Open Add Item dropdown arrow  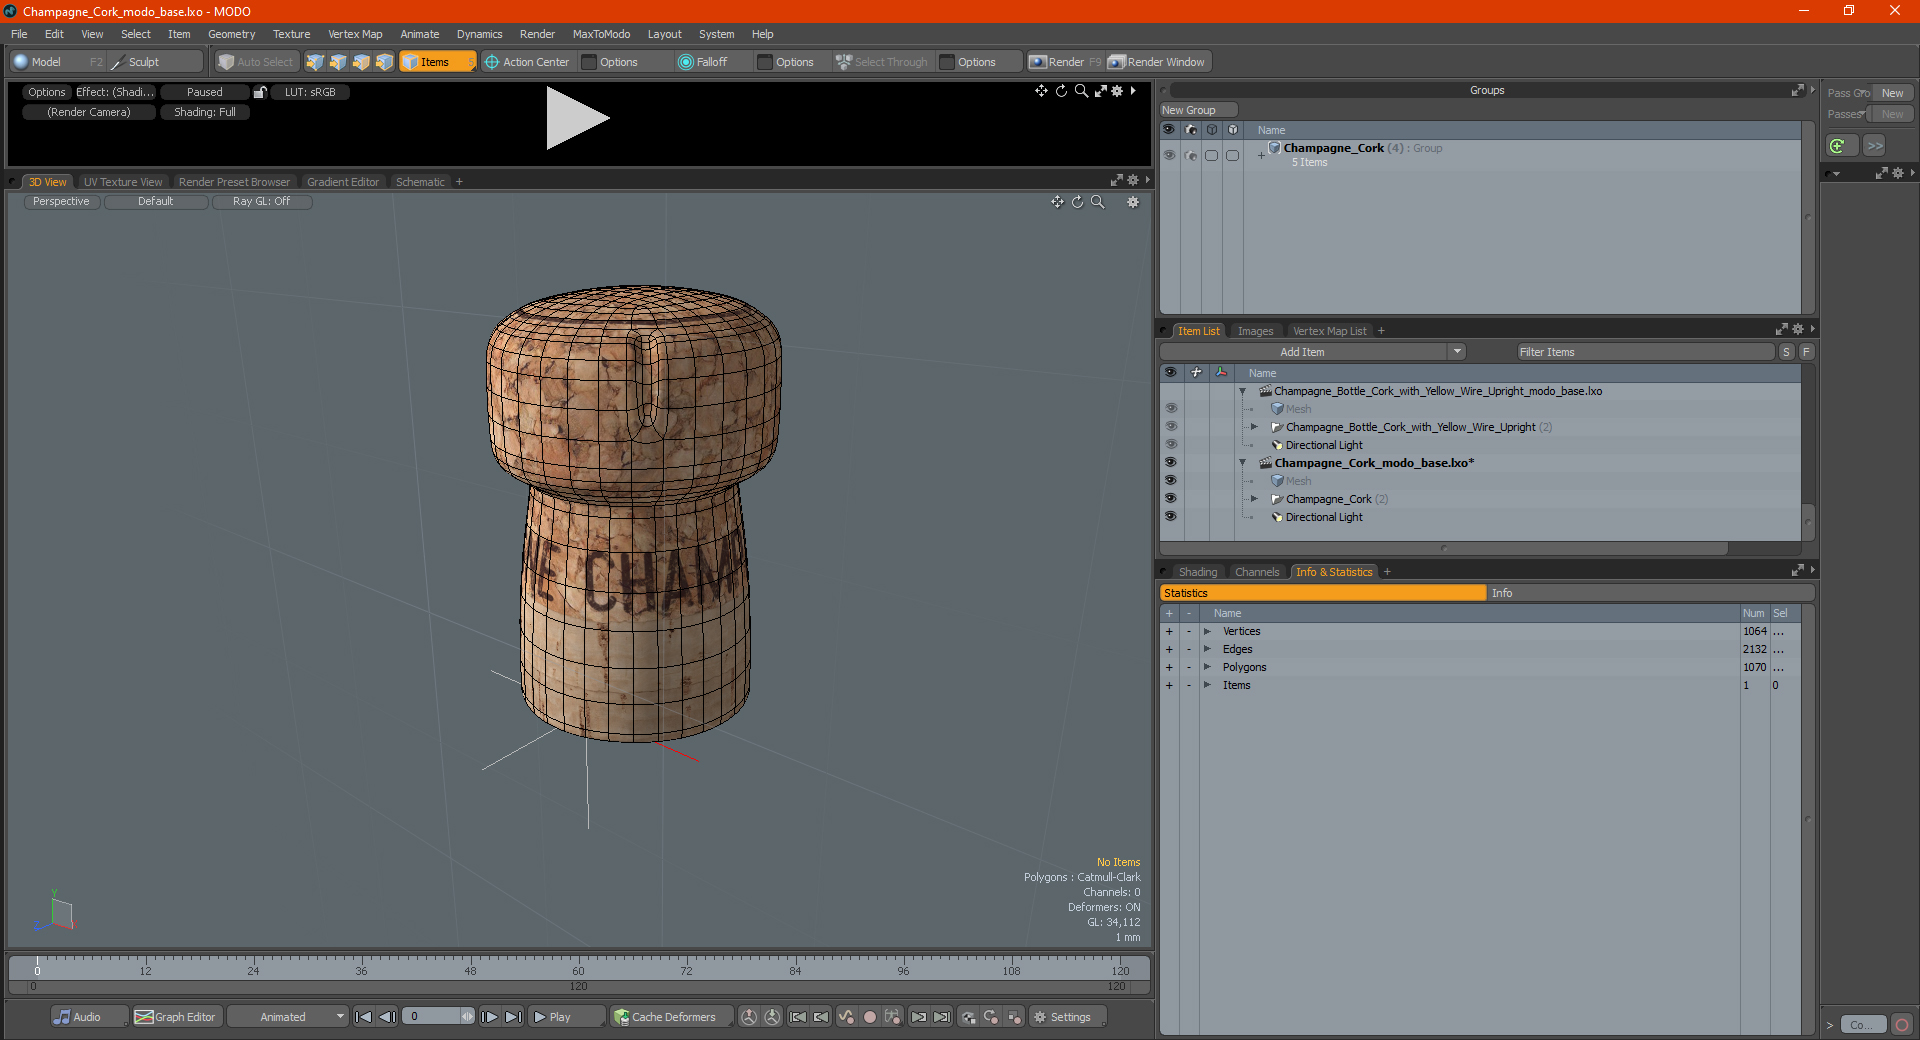tap(1457, 352)
